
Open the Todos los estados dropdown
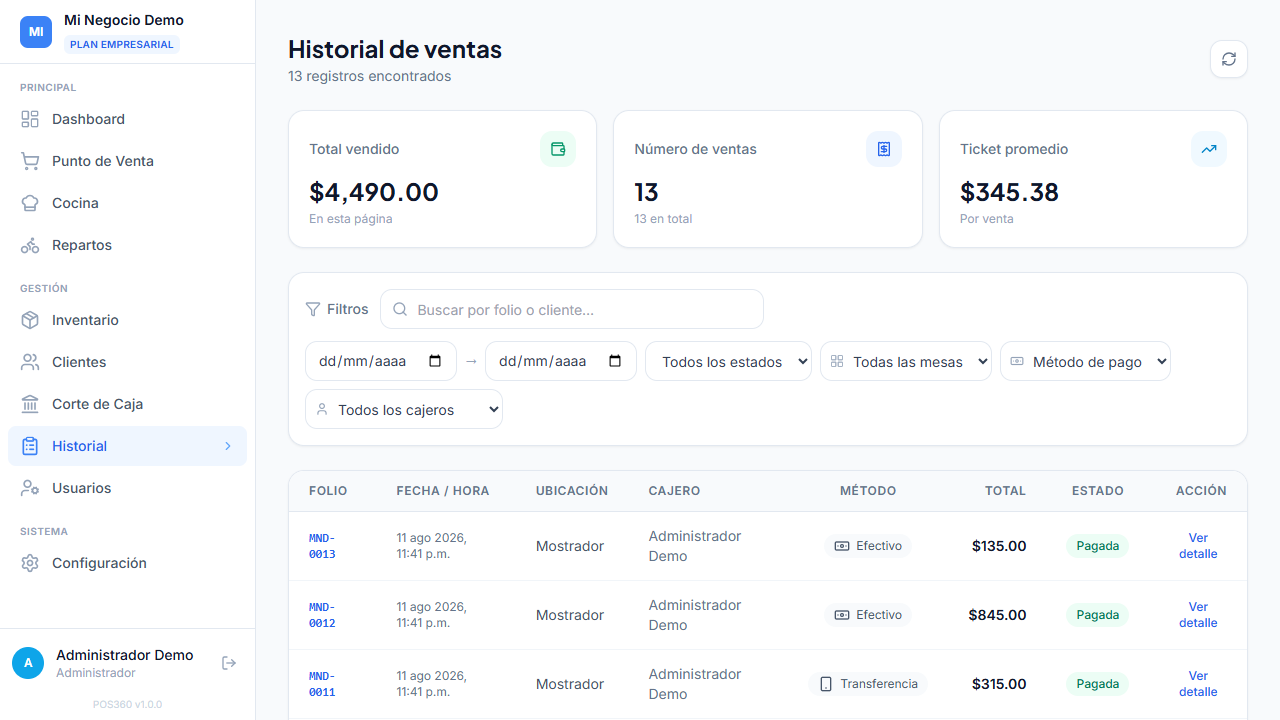(x=728, y=361)
